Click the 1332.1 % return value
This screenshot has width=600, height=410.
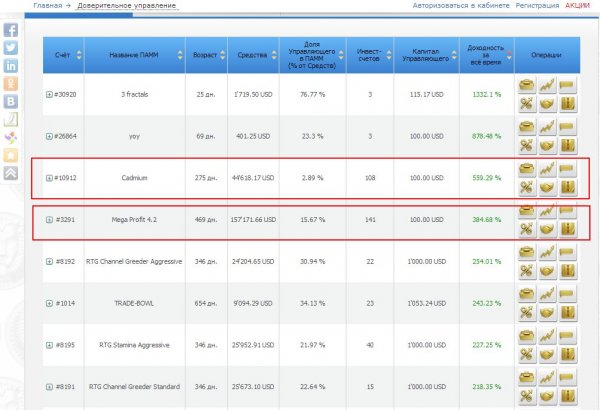tap(487, 95)
